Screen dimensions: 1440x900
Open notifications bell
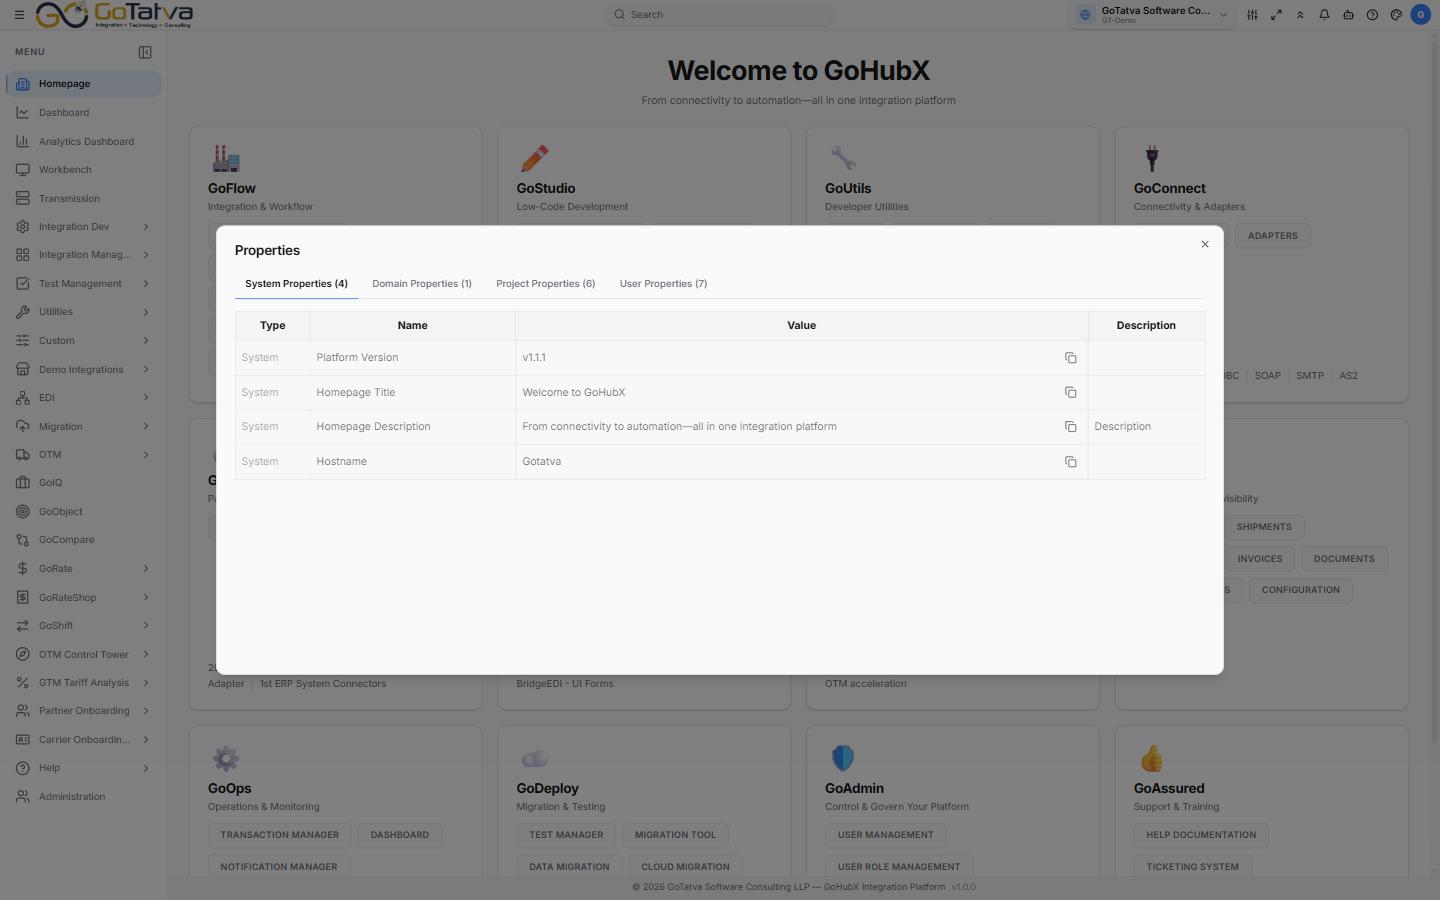click(1324, 15)
